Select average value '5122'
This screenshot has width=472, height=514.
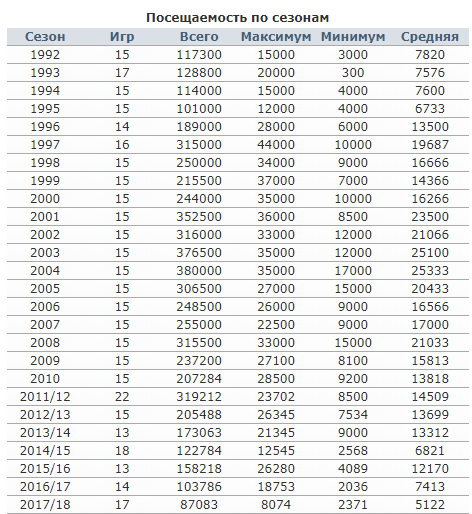[430, 505]
